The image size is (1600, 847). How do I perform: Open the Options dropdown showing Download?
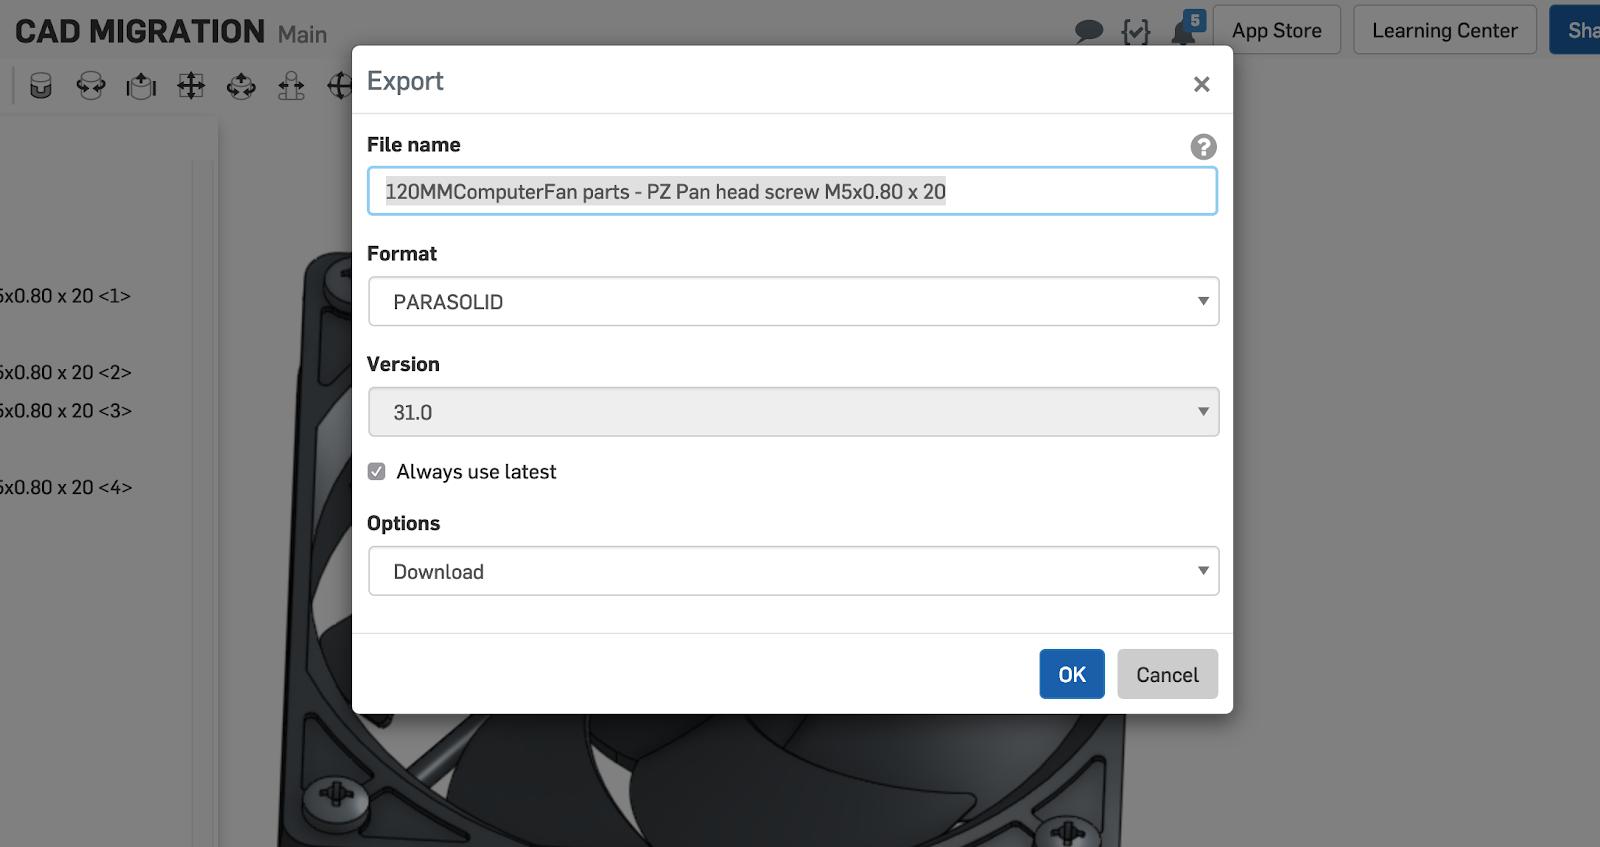click(793, 572)
